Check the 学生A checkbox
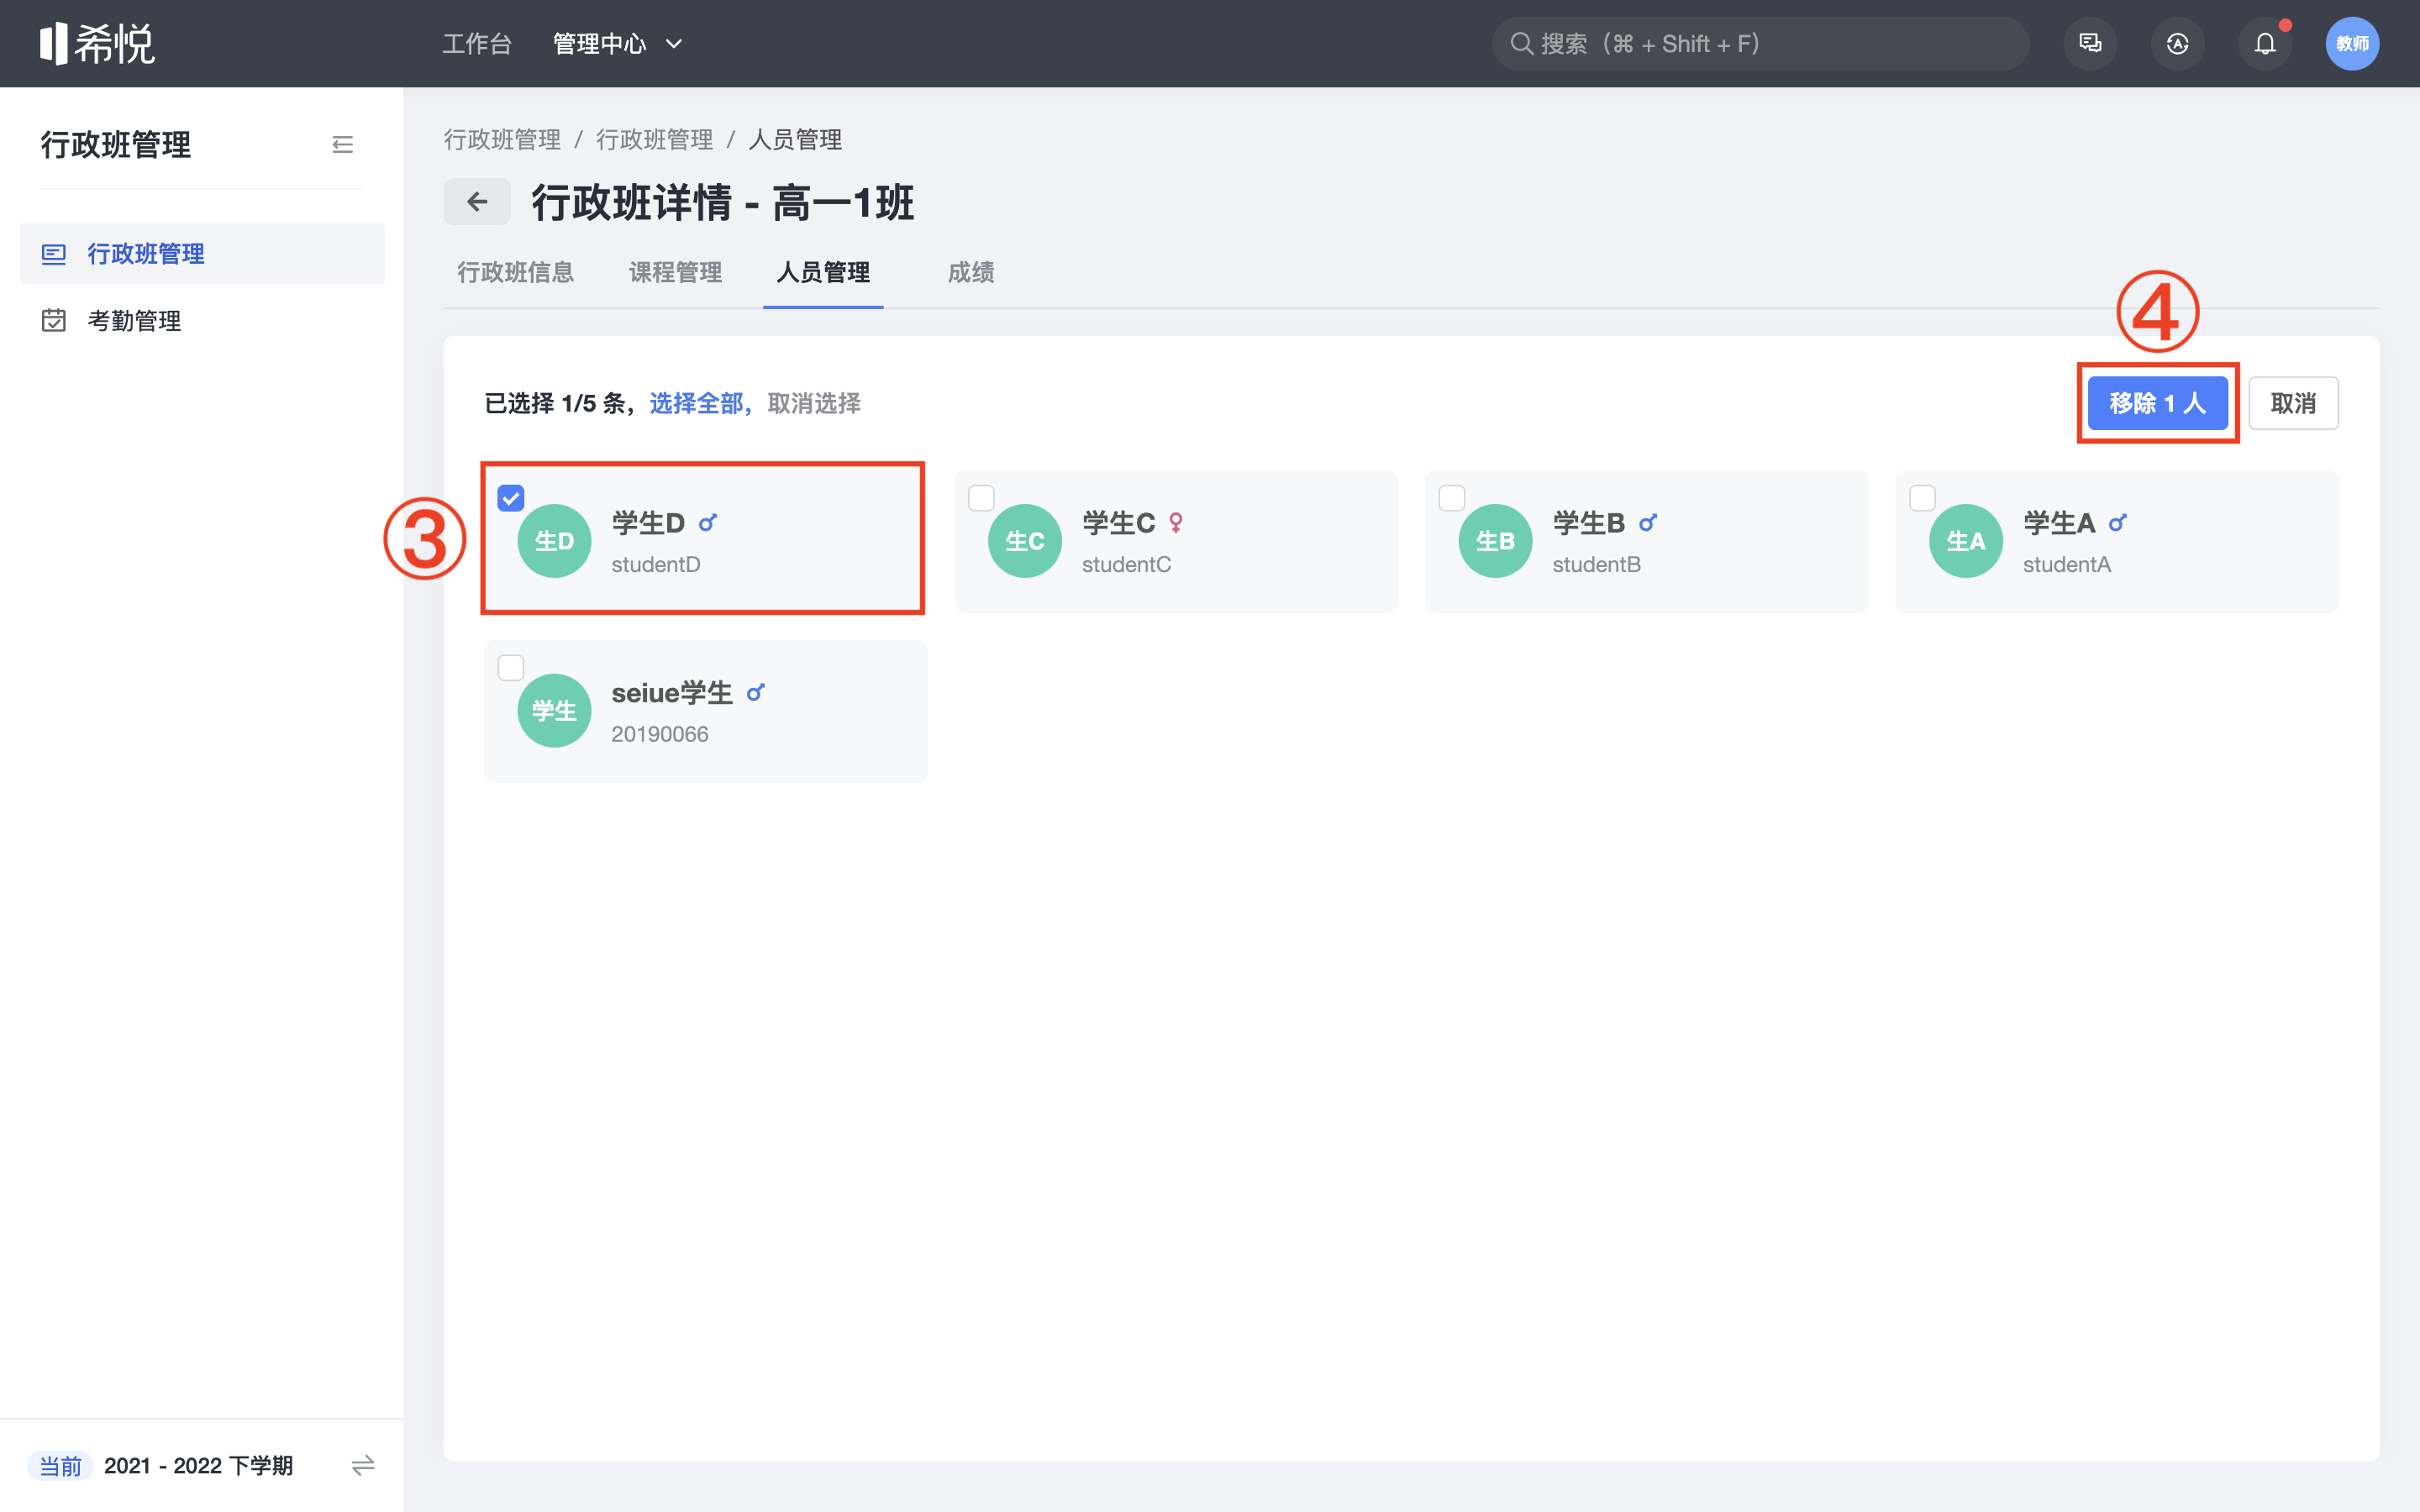 pos(1922,498)
